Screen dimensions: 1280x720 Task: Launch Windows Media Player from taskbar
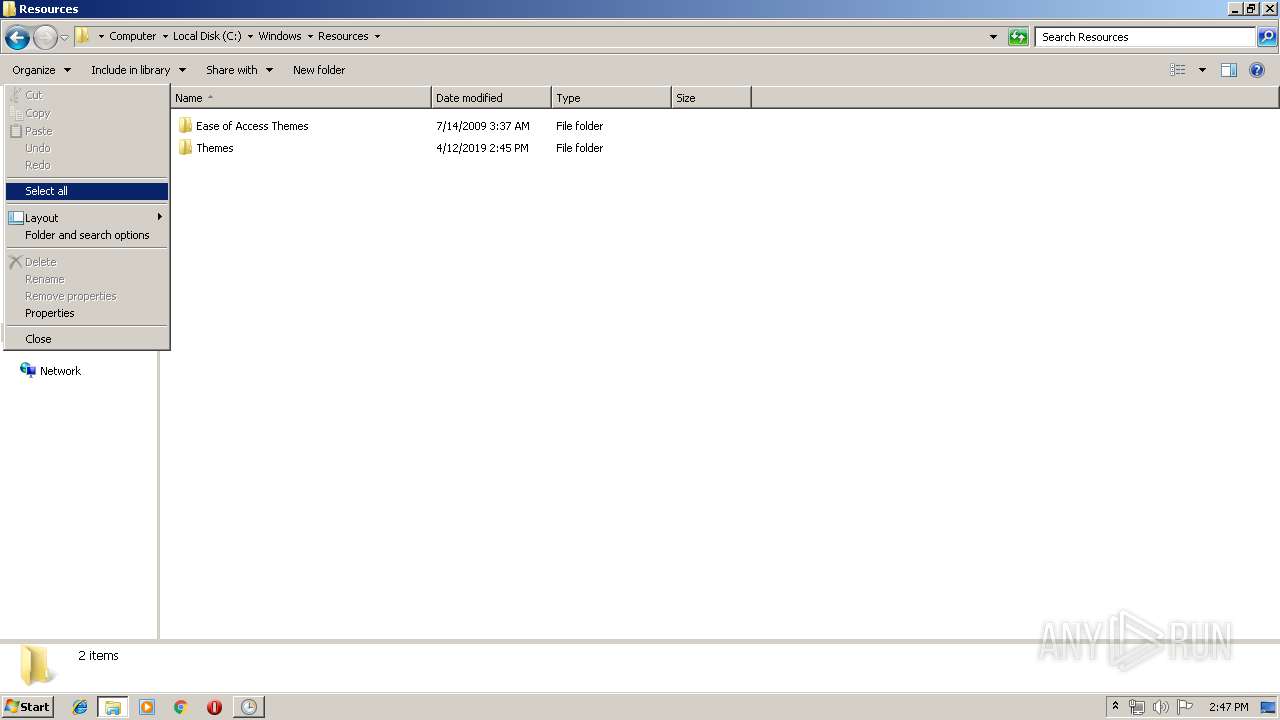[147, 707]
